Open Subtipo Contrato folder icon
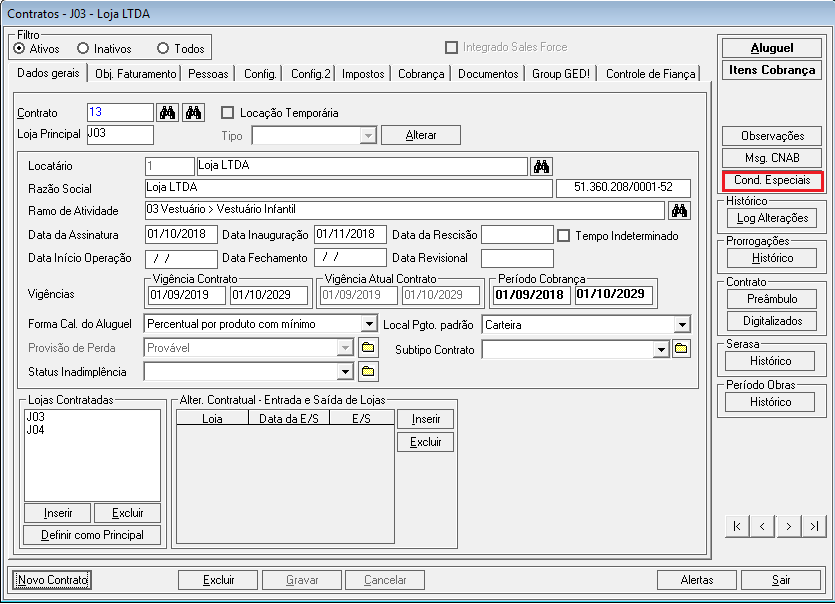Viewport: 835px width, 604px height. 681,349
